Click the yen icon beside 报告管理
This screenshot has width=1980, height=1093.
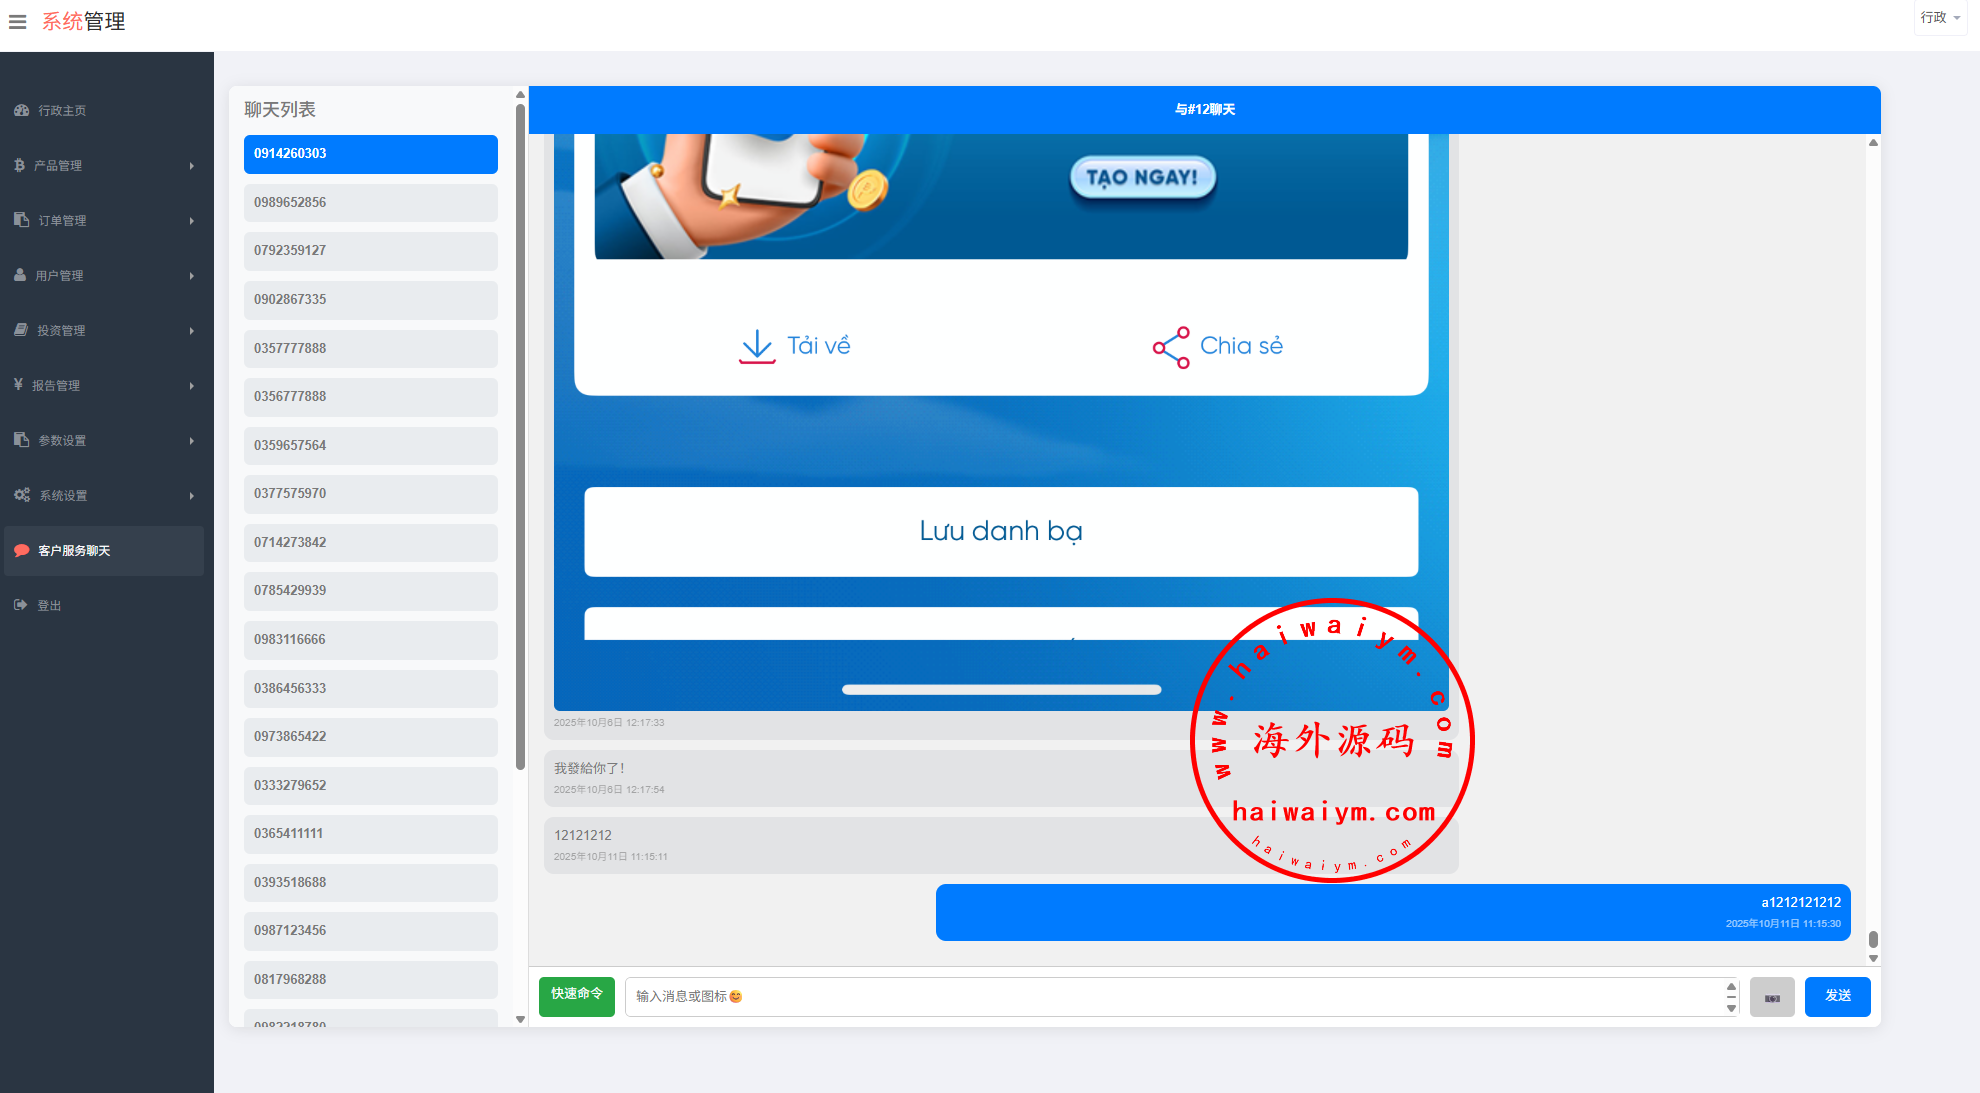pyautogui.click(x=18, y=385)
